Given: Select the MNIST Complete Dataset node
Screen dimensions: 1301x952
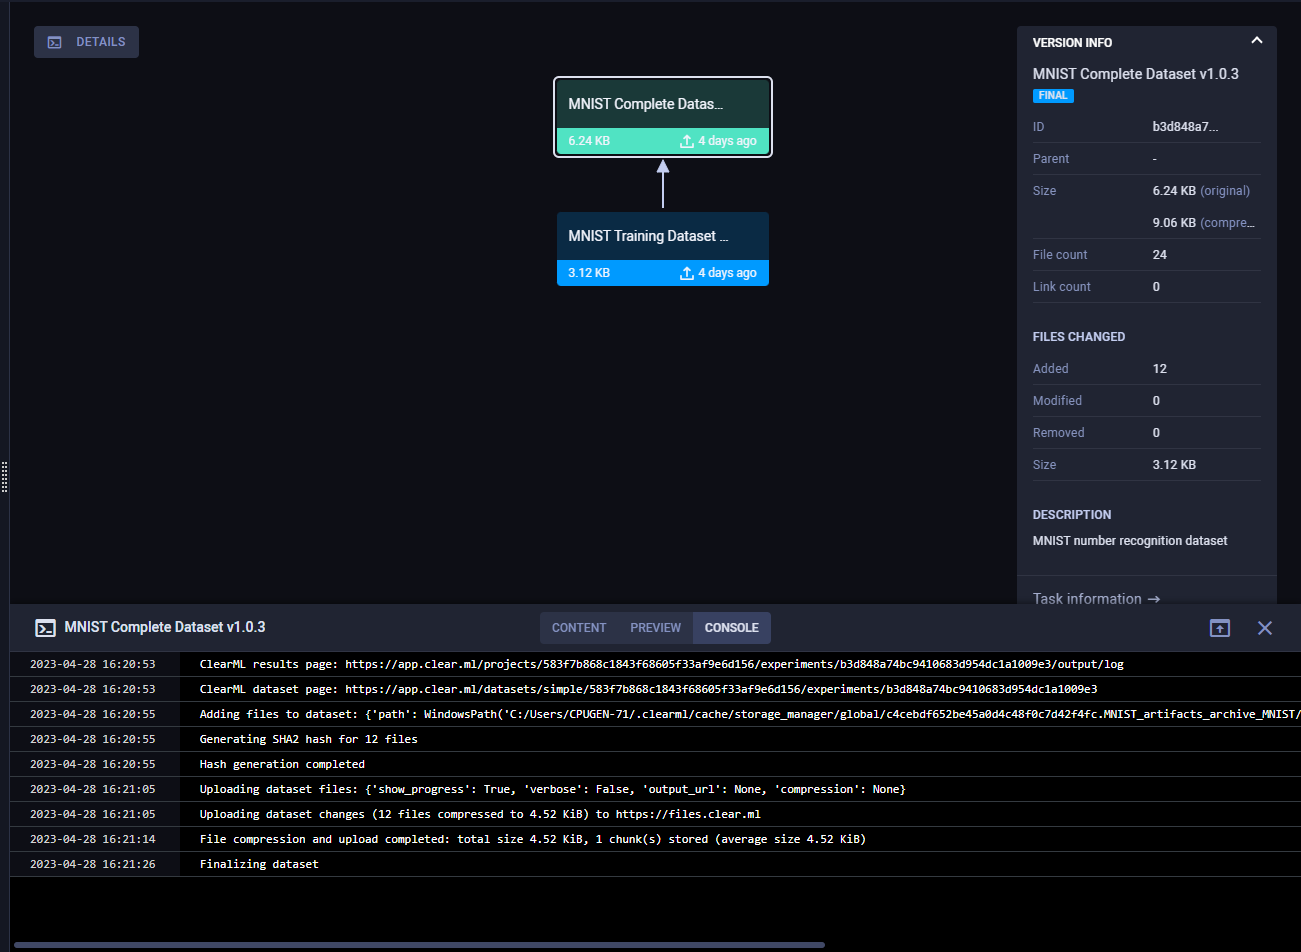Looking at the screenshot, I should 663,117.
